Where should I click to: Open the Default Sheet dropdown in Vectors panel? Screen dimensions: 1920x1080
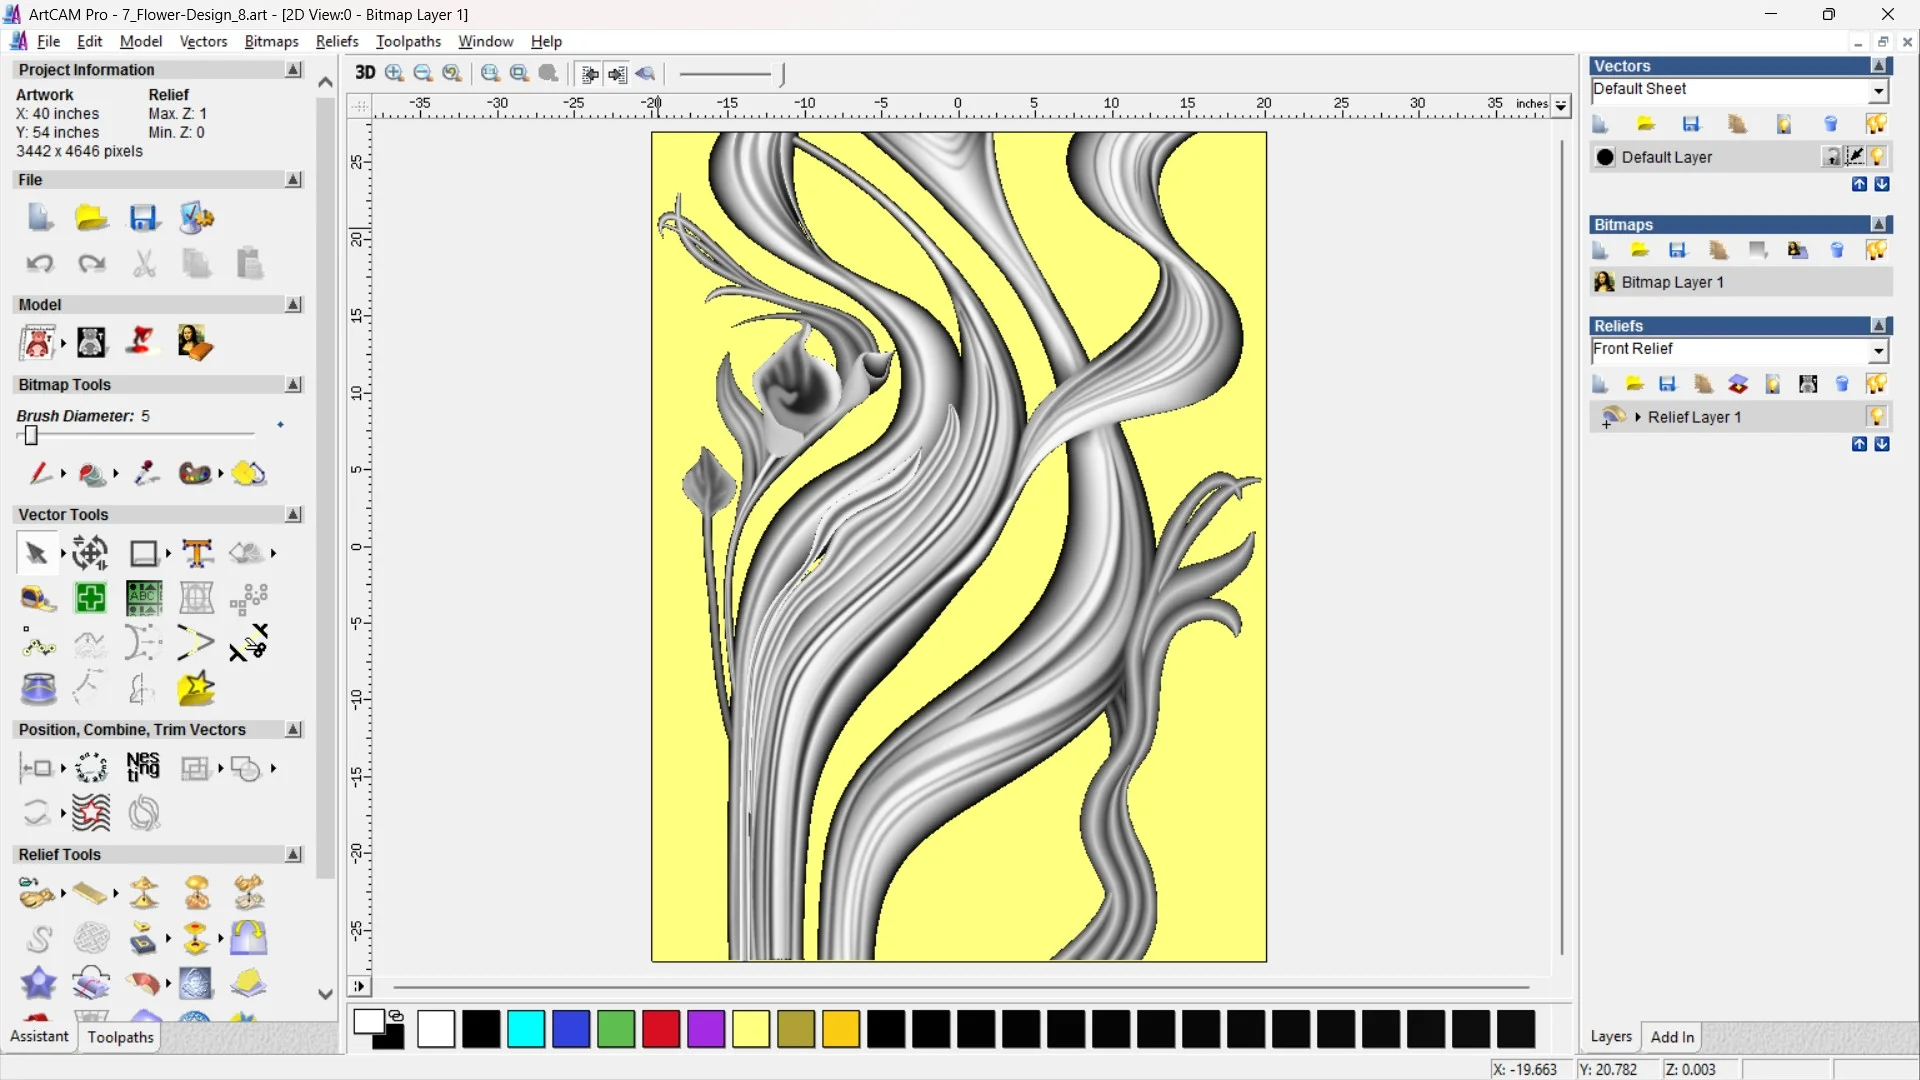pos(1879,90)
